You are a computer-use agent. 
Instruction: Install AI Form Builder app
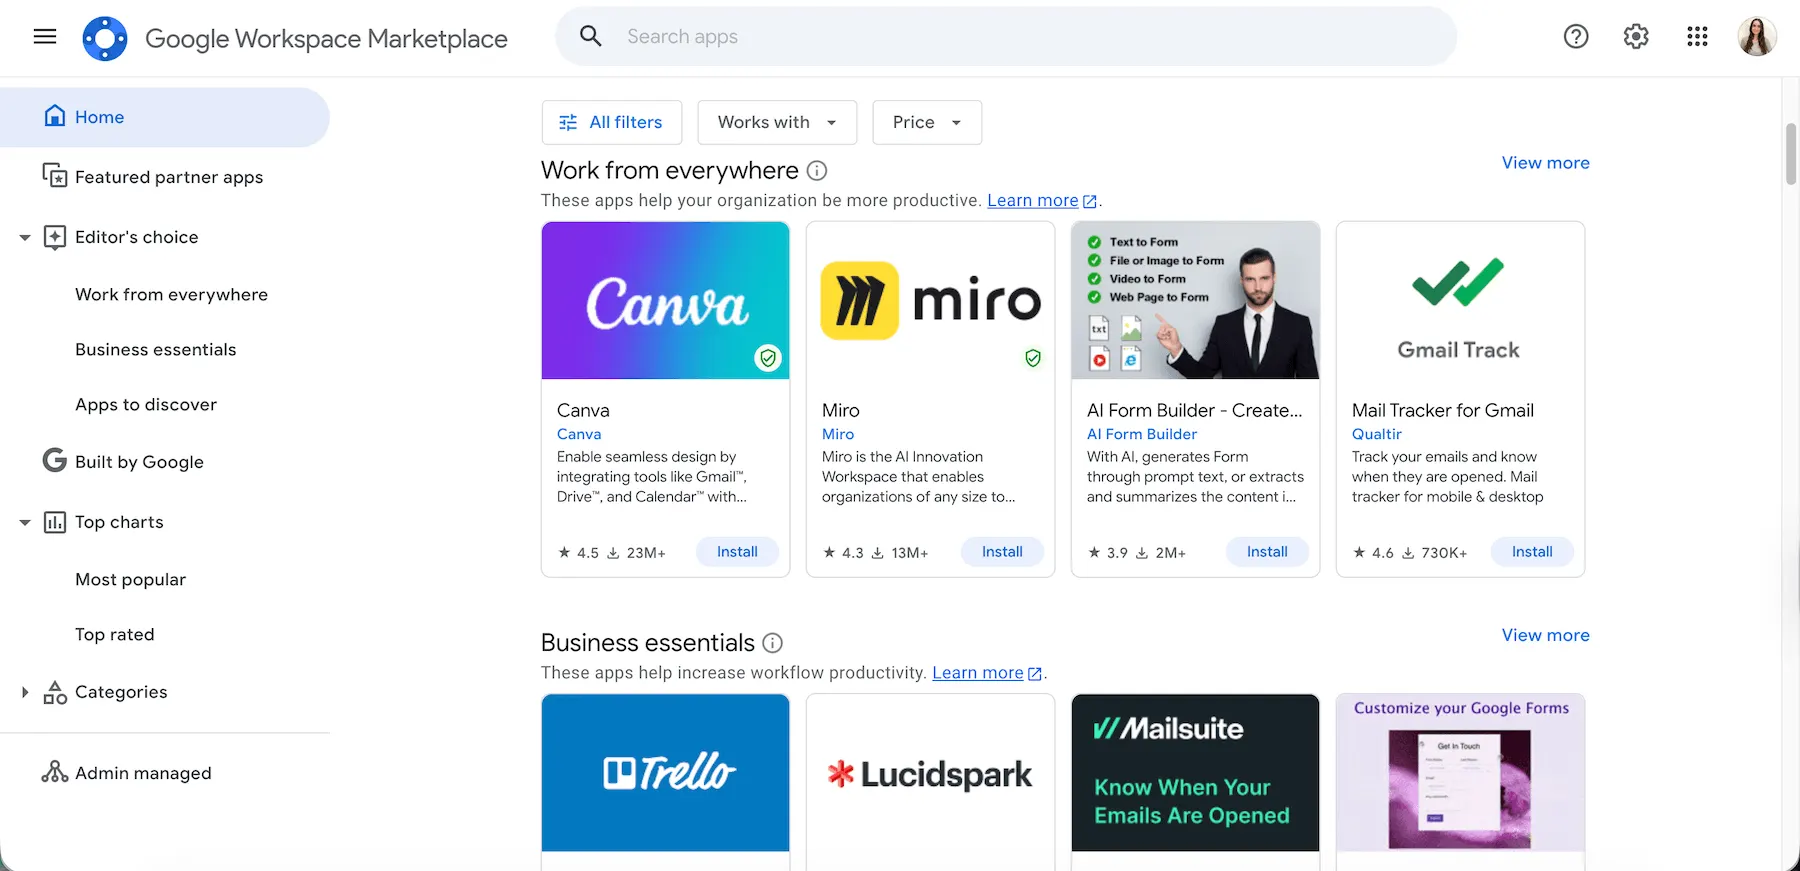coord(1267,552)
